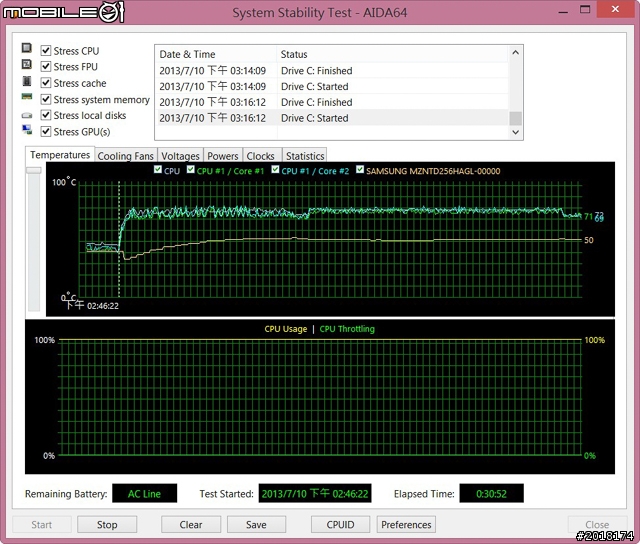Show the Statistics tab
This screenshot has width=640, height=544.
[x=305, y=156]
